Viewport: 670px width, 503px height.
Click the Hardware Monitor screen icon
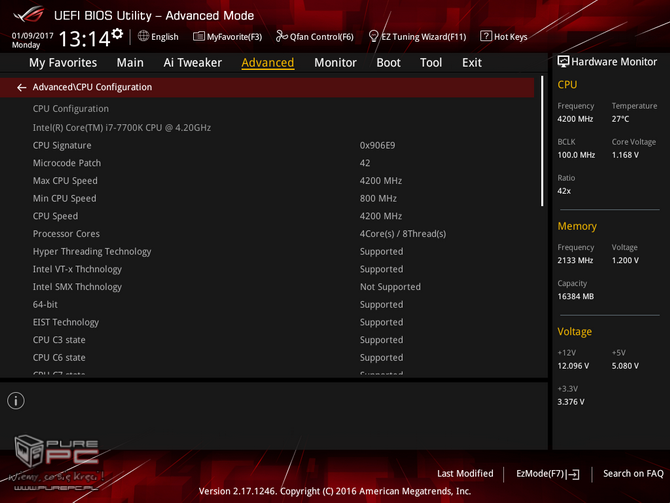pyautogui.click(x=563, y=62)
